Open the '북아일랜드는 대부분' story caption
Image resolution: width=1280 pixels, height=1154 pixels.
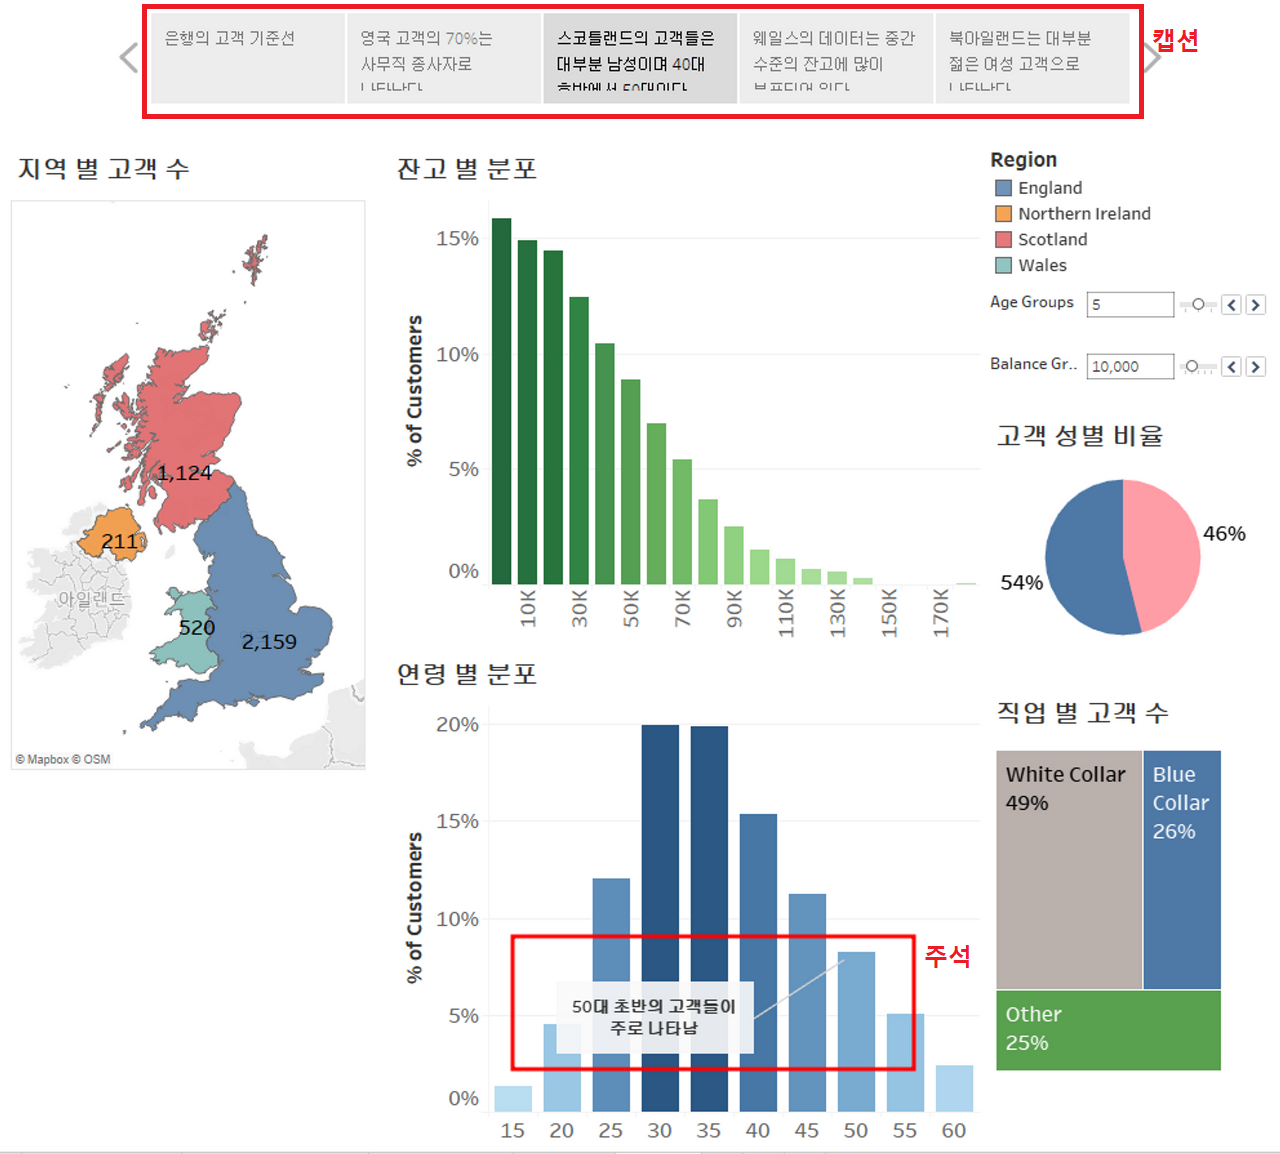point(1032,58)
